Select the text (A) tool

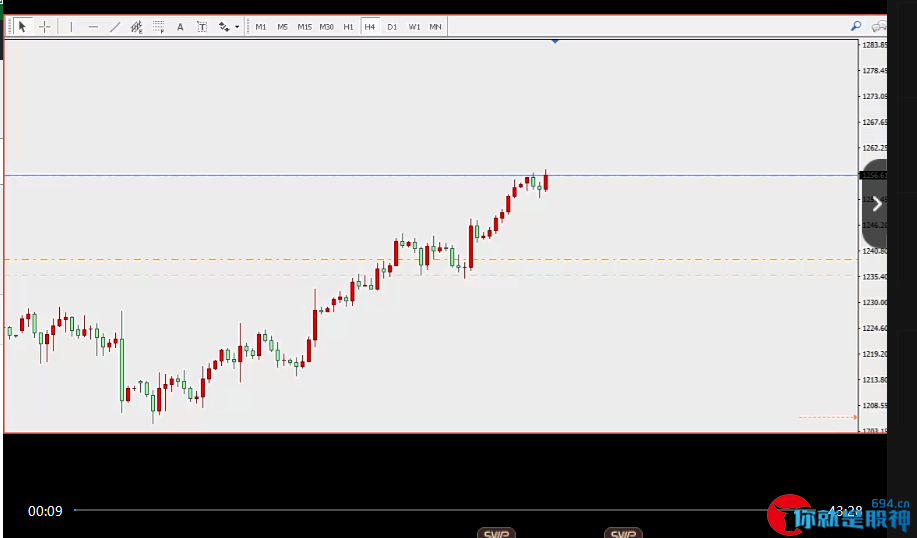coord(180,26)
